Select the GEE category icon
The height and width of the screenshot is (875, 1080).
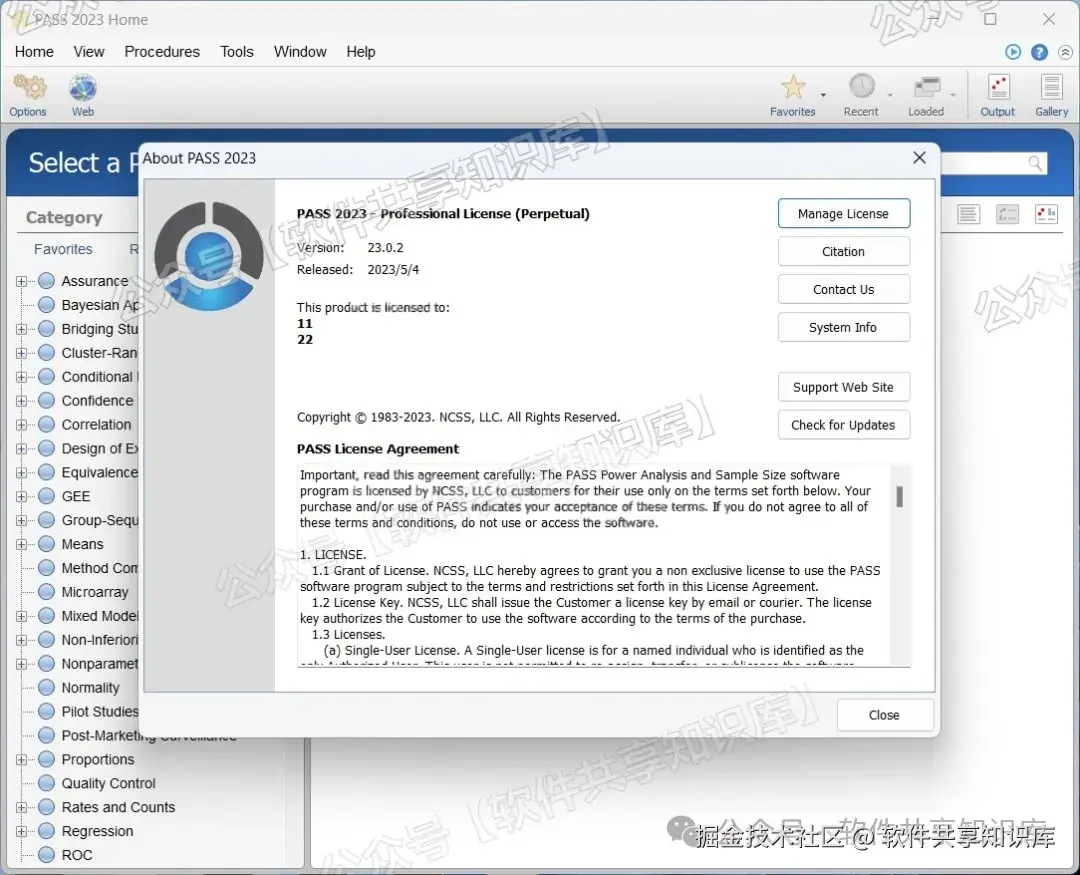tap(47, 496)
